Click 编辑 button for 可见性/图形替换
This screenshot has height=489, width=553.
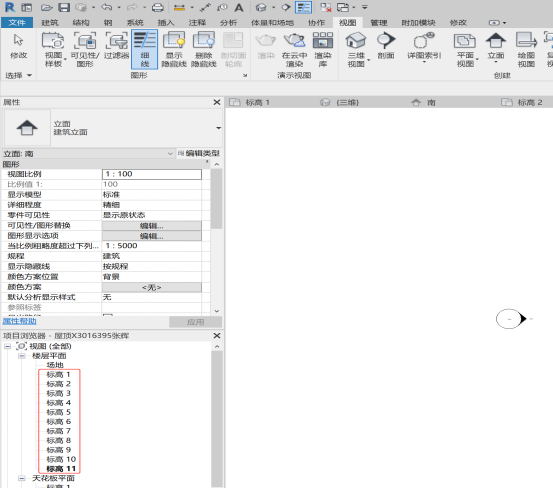click(152, 226)
